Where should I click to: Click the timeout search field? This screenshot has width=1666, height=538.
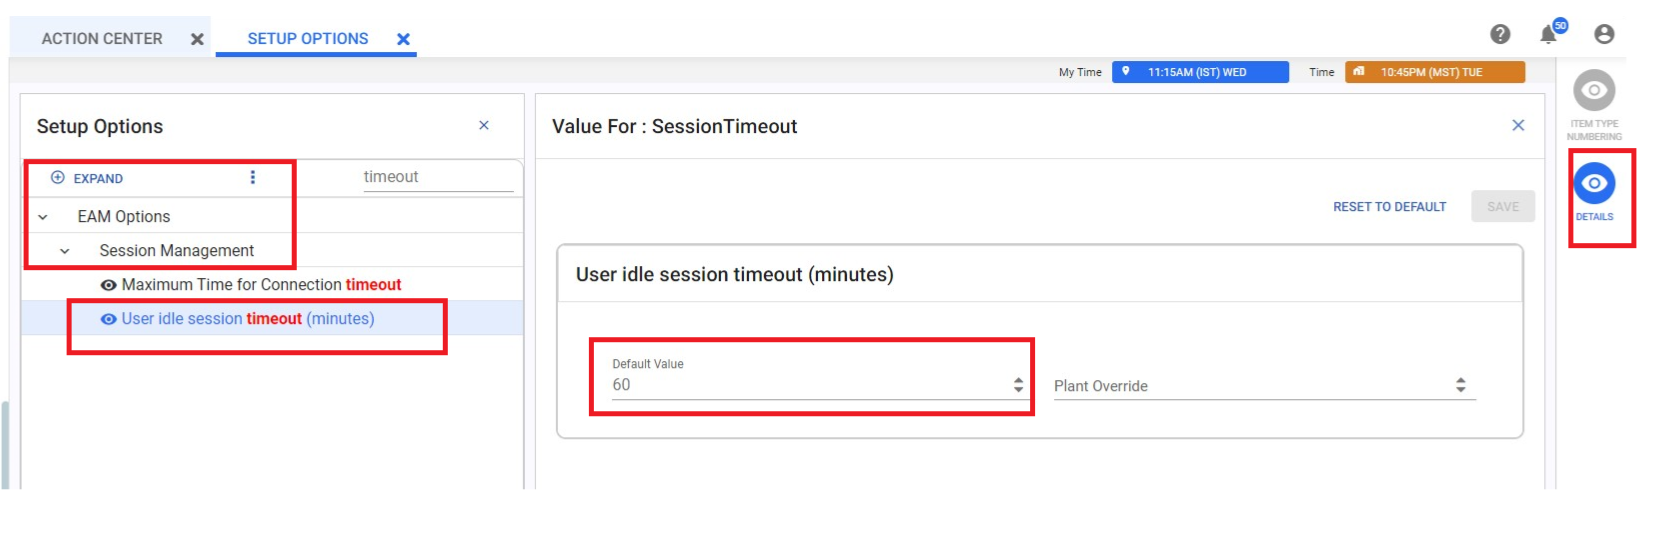point(438,177)
